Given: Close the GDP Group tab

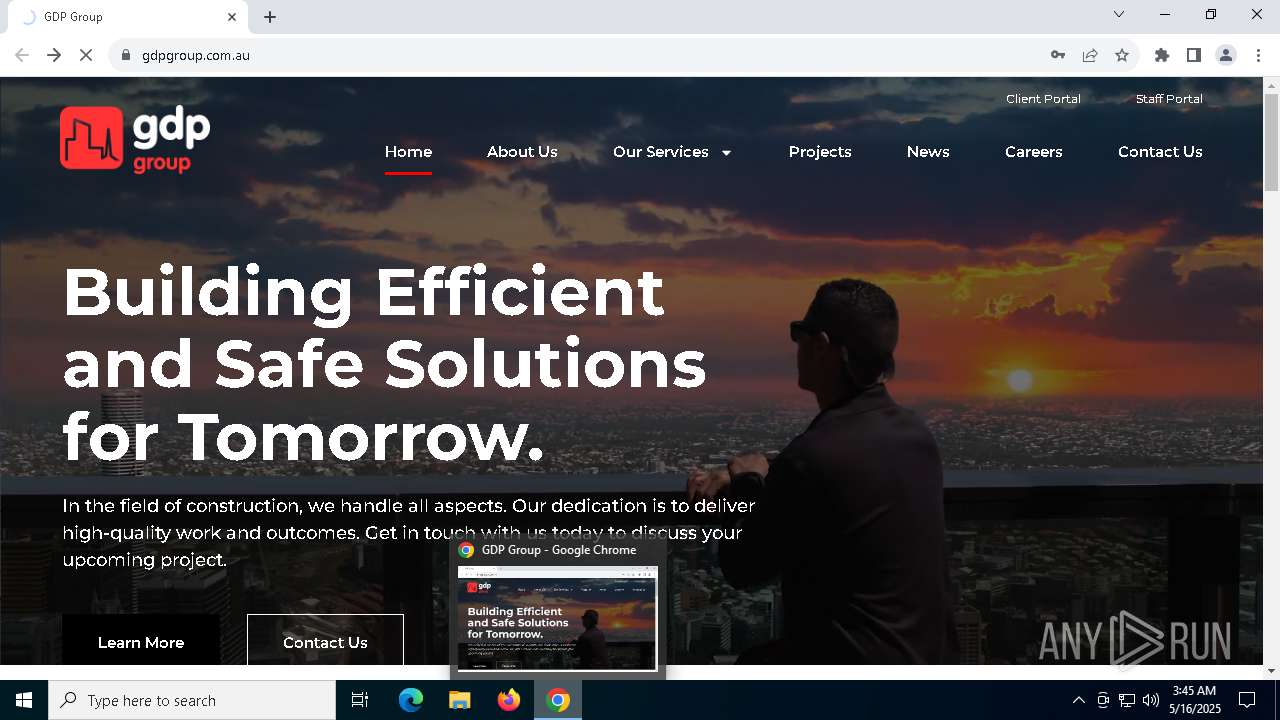Looking at the screenshot, I should 232,17.
